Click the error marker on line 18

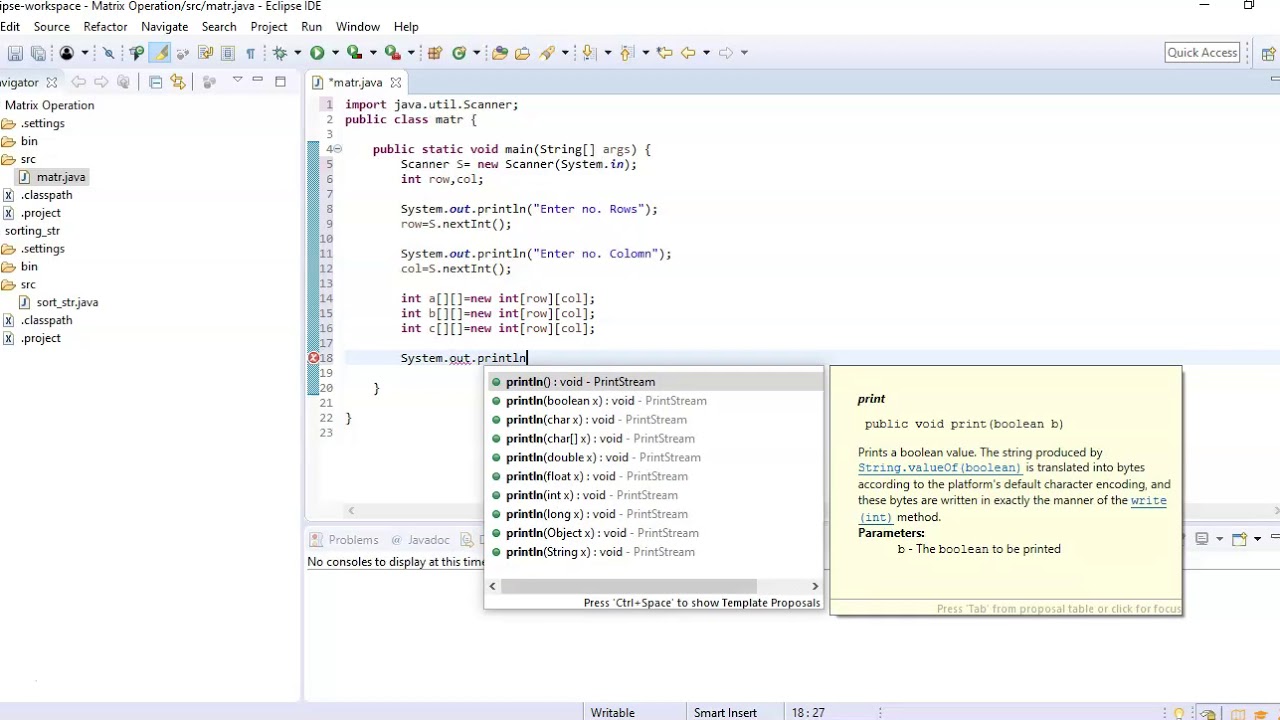[x=313, y=358]
